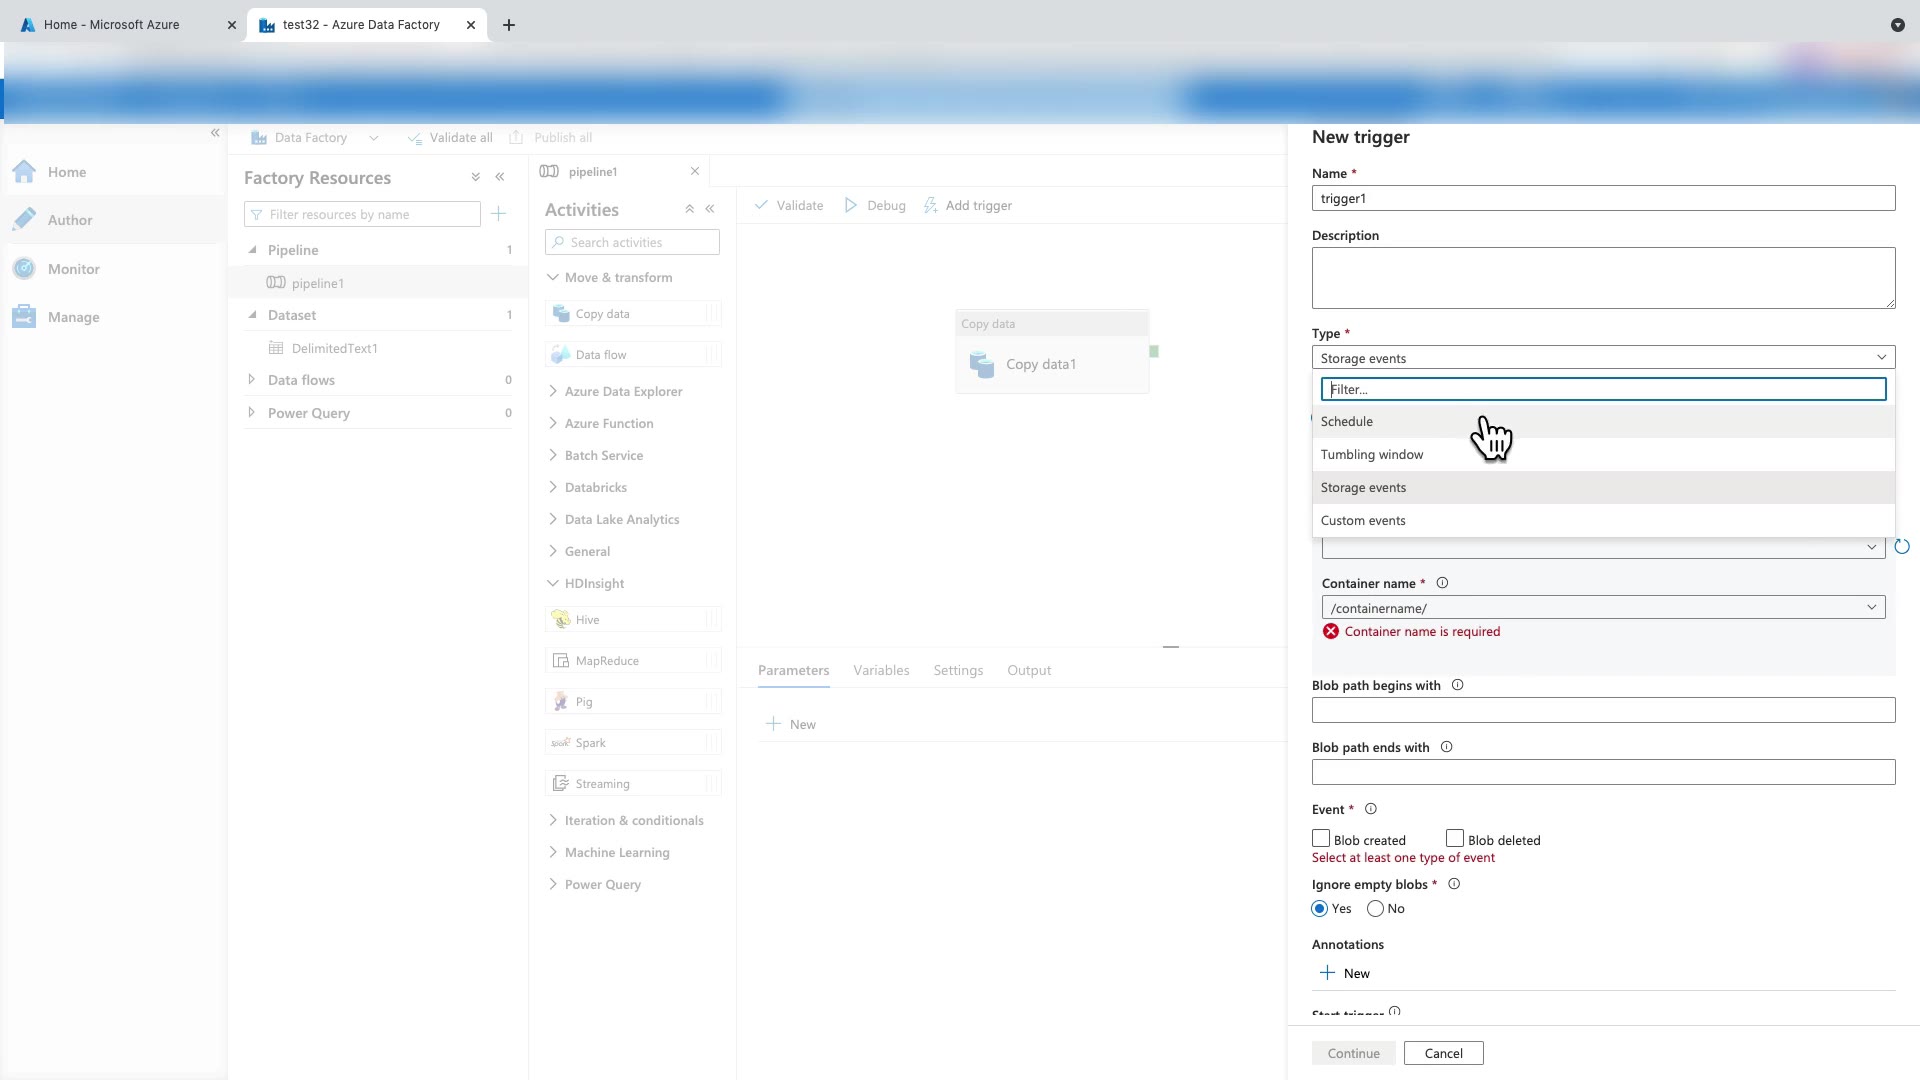Viewport: 1920px width, 1080px height.
Task: Add a new annotation with New
Action: click(x=1345, y=973)
